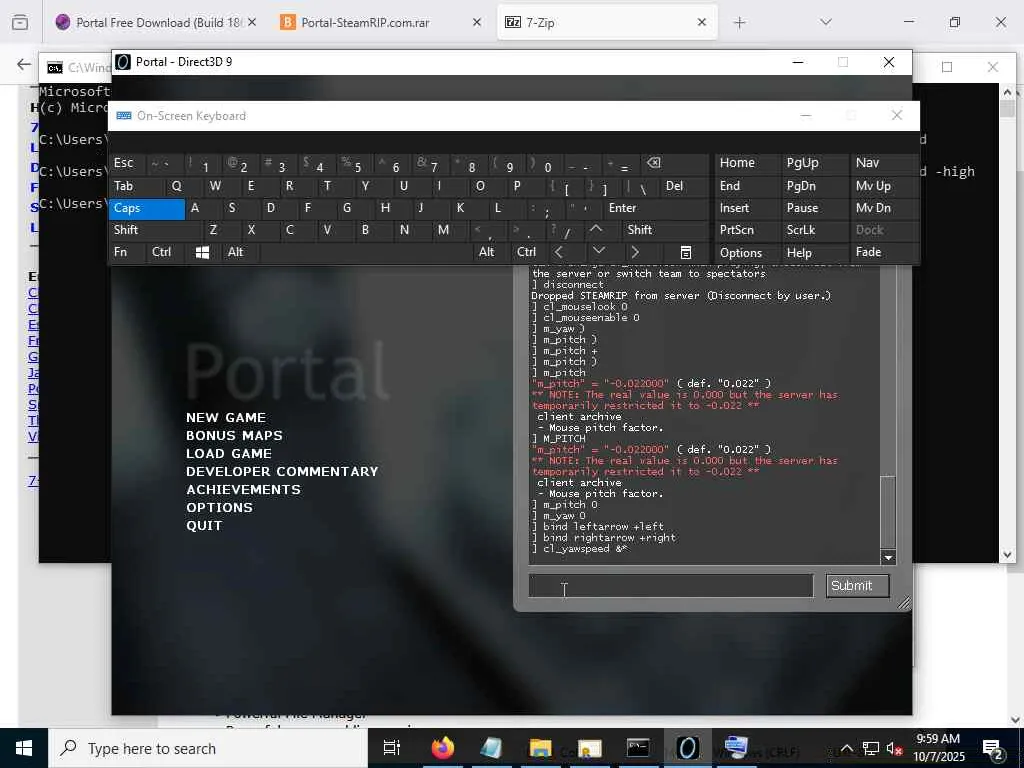Select the 7-Zip browser tab

(x=607, y=22)
